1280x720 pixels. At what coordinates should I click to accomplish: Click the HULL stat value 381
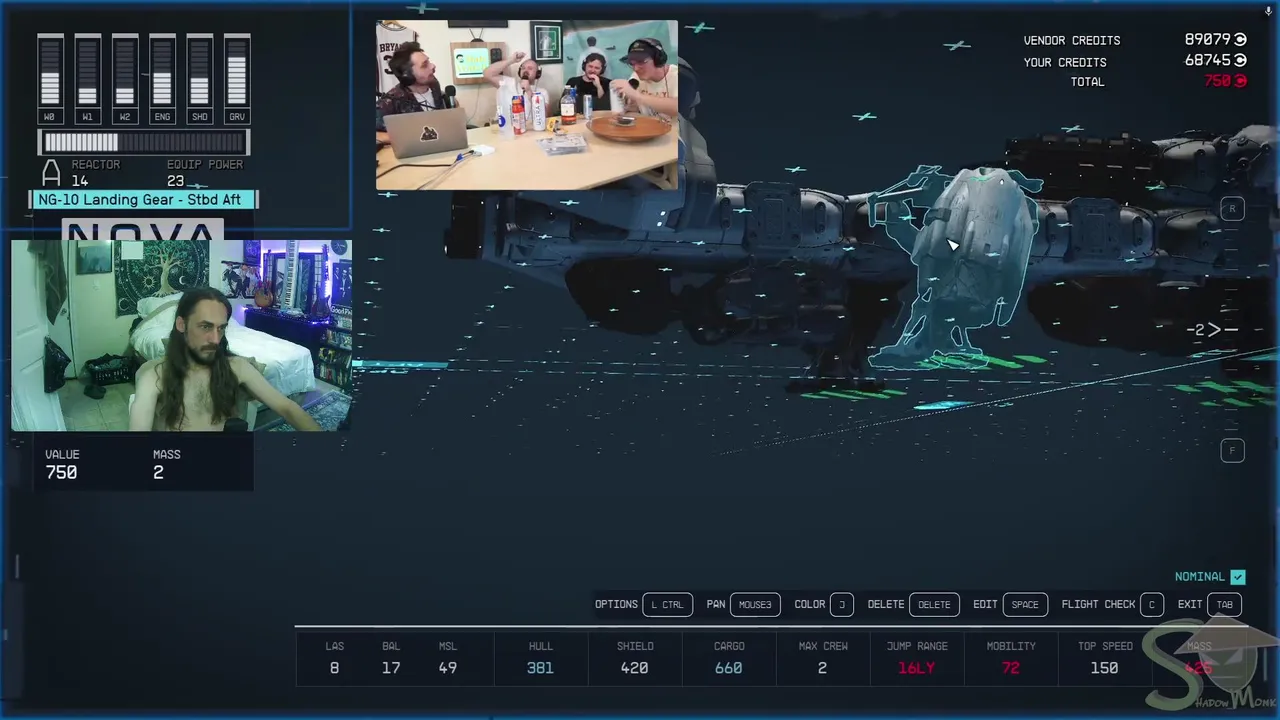(x=540, y=668)
